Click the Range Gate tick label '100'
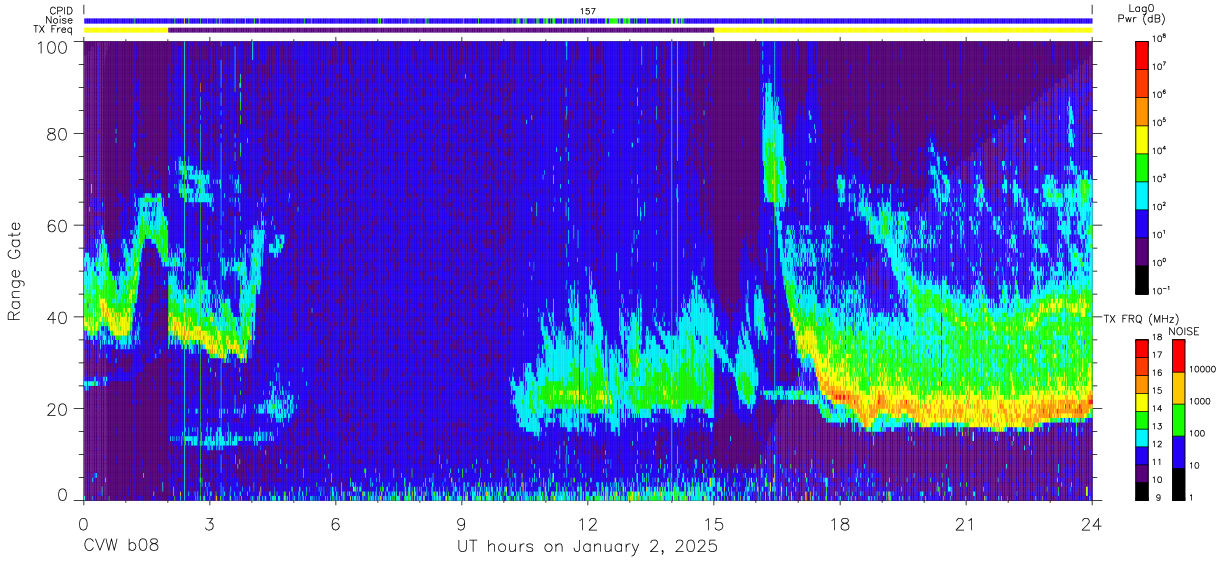The width and height of the screenshot is (1228, 567). [54, 47]
